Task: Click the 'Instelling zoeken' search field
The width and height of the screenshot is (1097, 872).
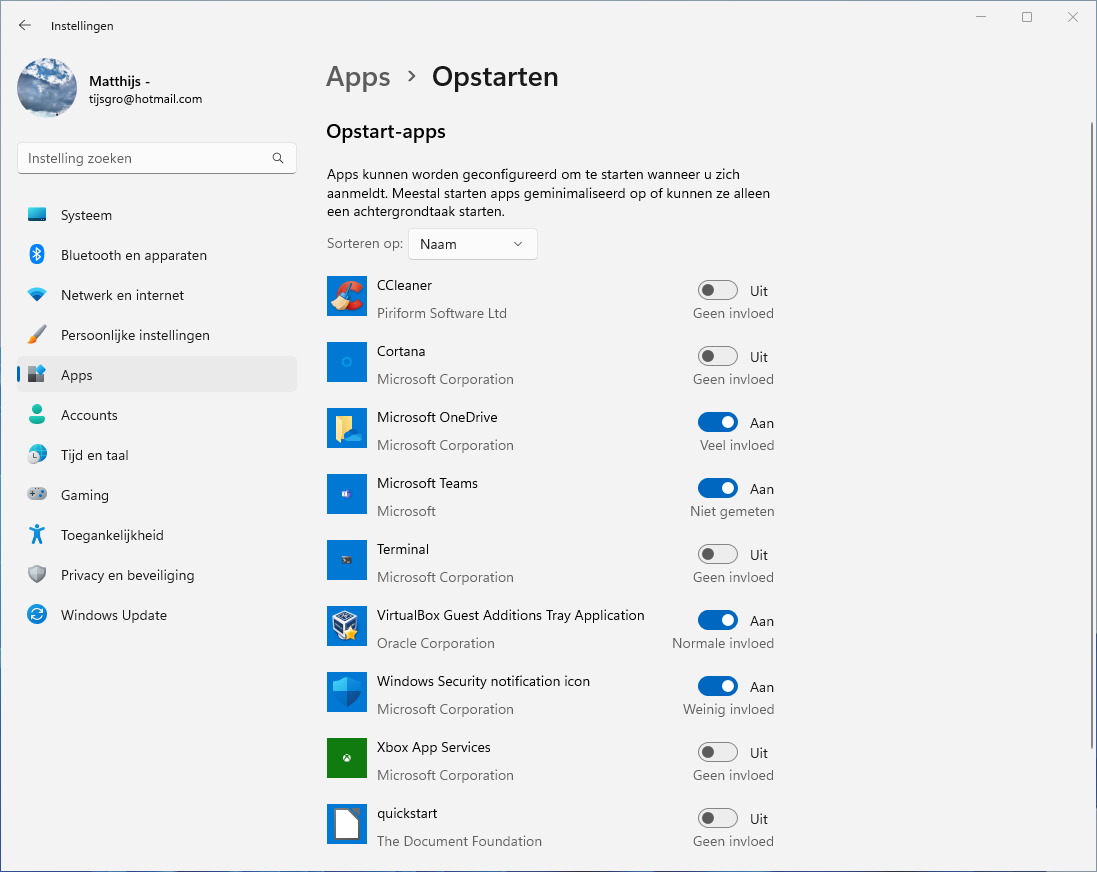Action: [x=145, y=158]
